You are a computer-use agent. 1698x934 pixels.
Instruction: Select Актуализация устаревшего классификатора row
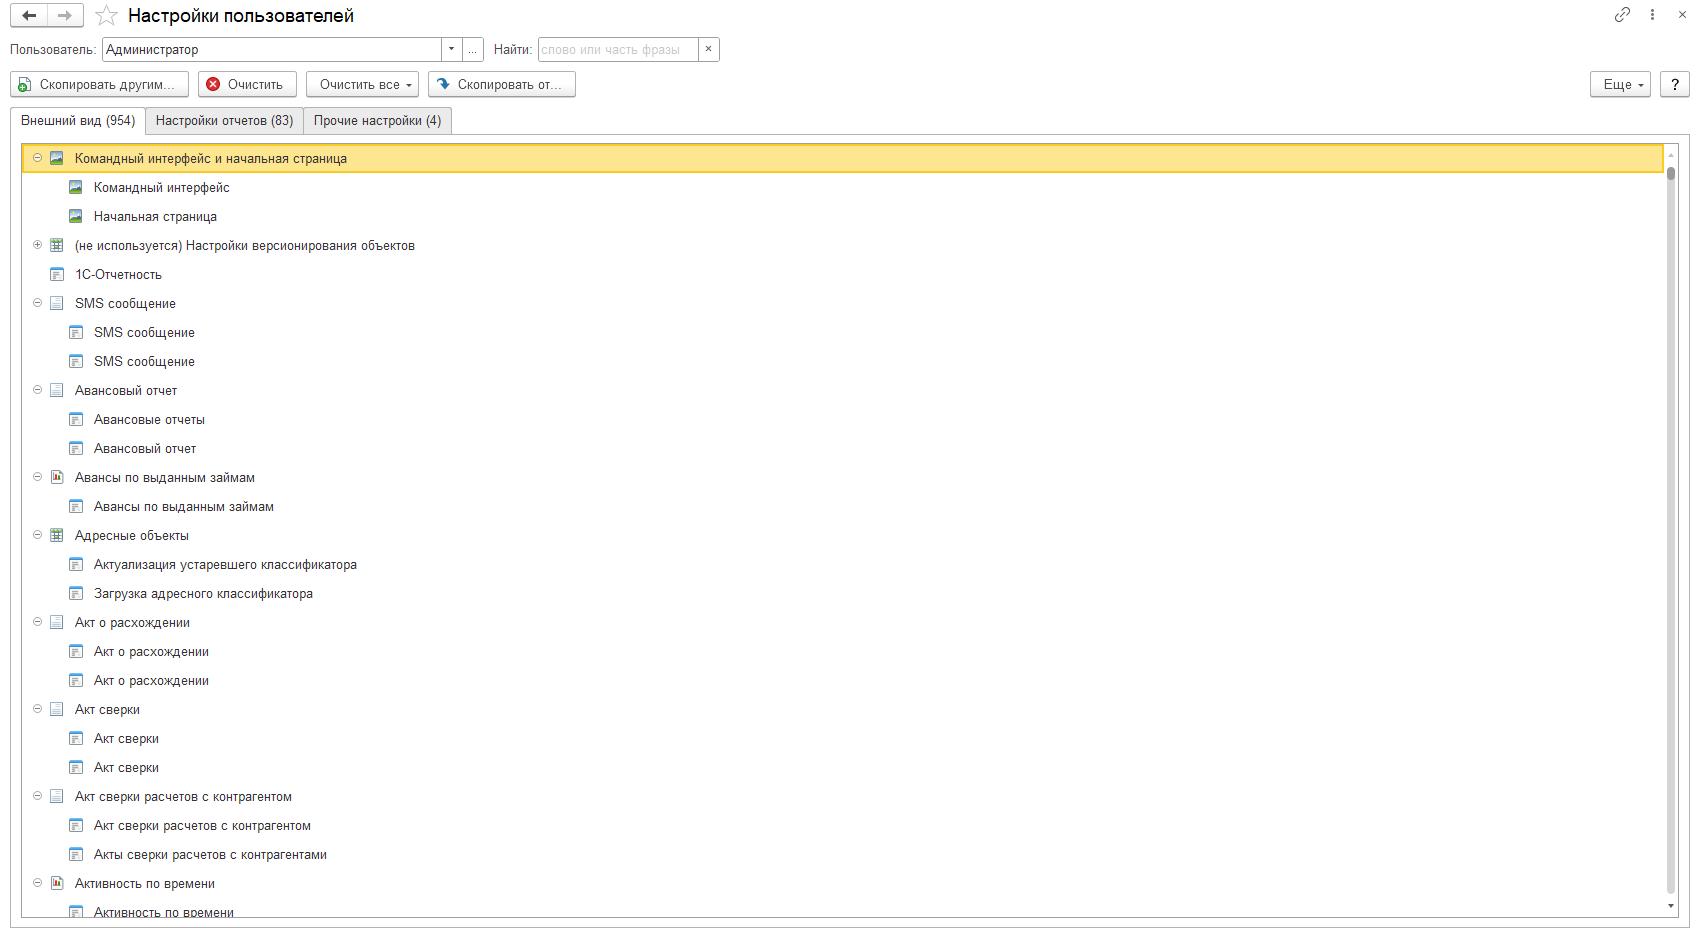[842, 564]
